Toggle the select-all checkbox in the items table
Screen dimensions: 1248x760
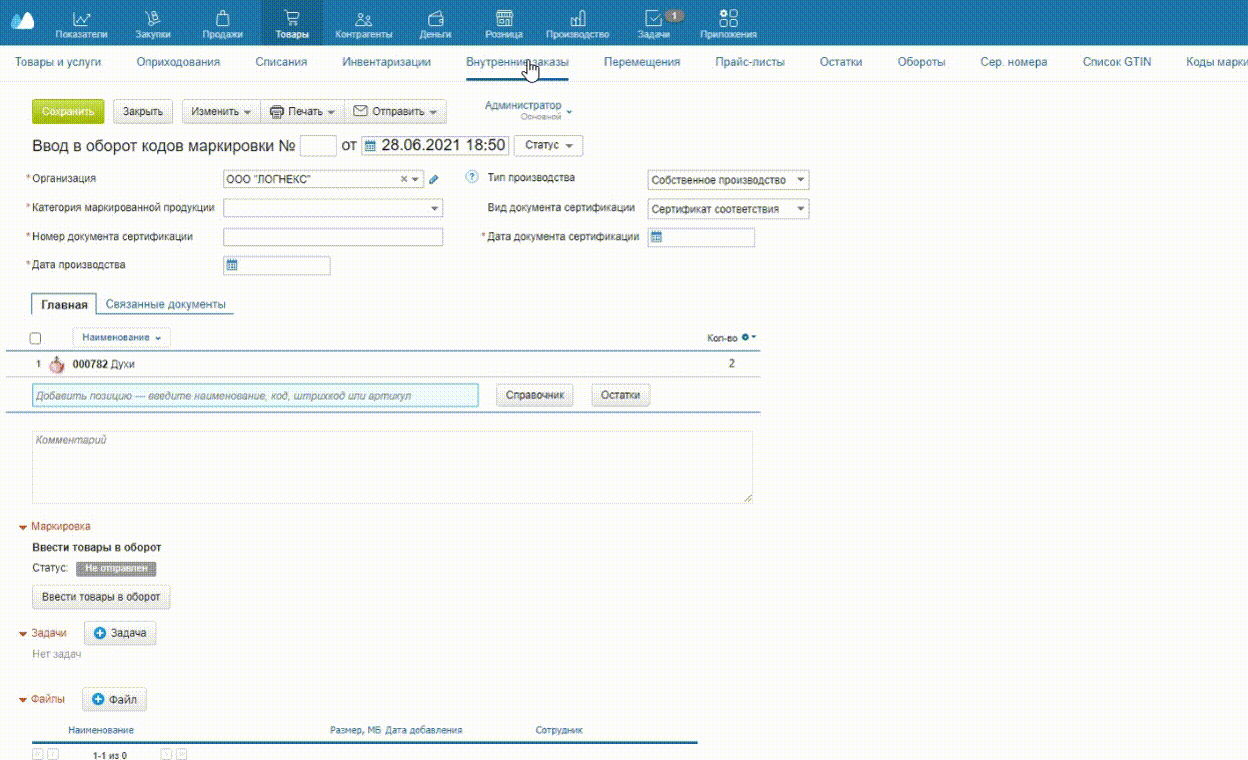click(x=36, y=339)
